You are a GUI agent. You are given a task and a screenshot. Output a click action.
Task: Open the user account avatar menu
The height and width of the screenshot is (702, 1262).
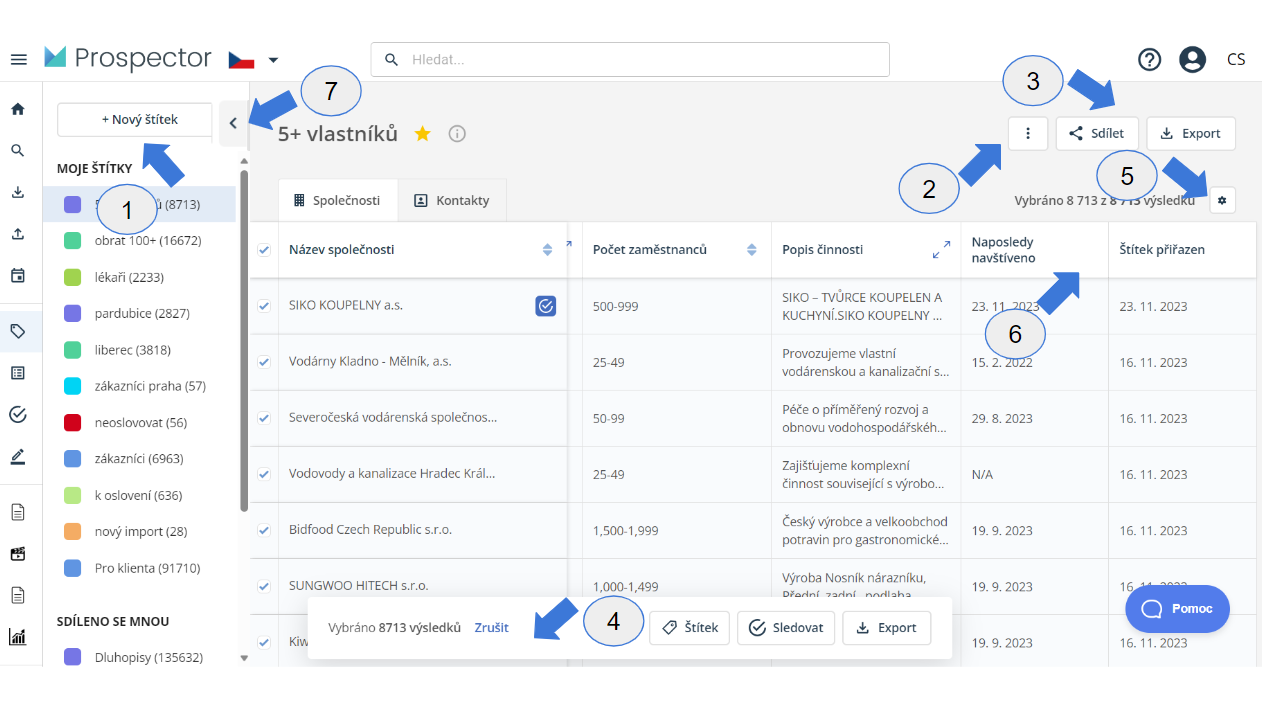click(x=1192, y=60)
